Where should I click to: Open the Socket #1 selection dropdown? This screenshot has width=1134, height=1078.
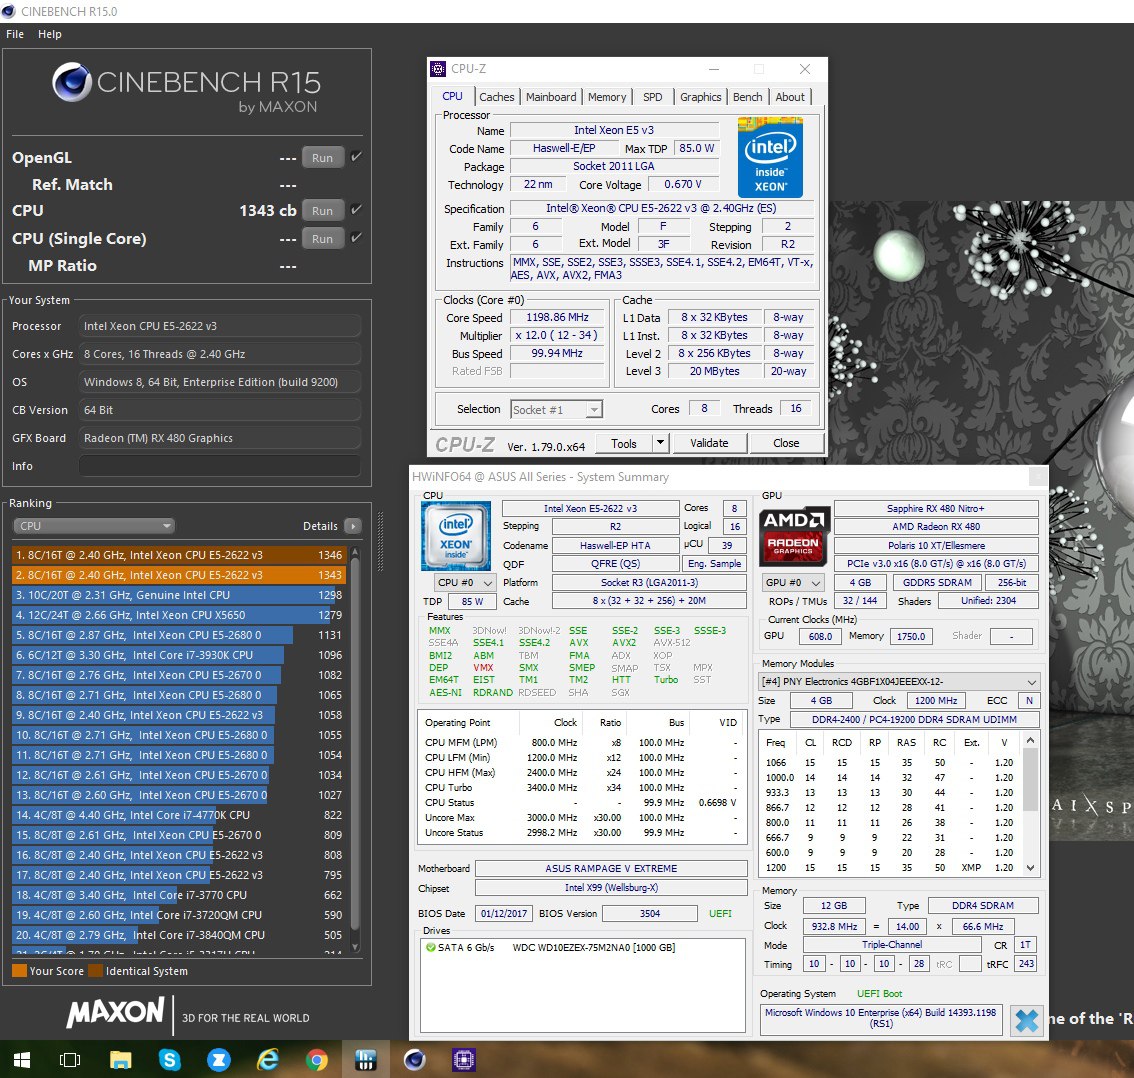[556, 410]
